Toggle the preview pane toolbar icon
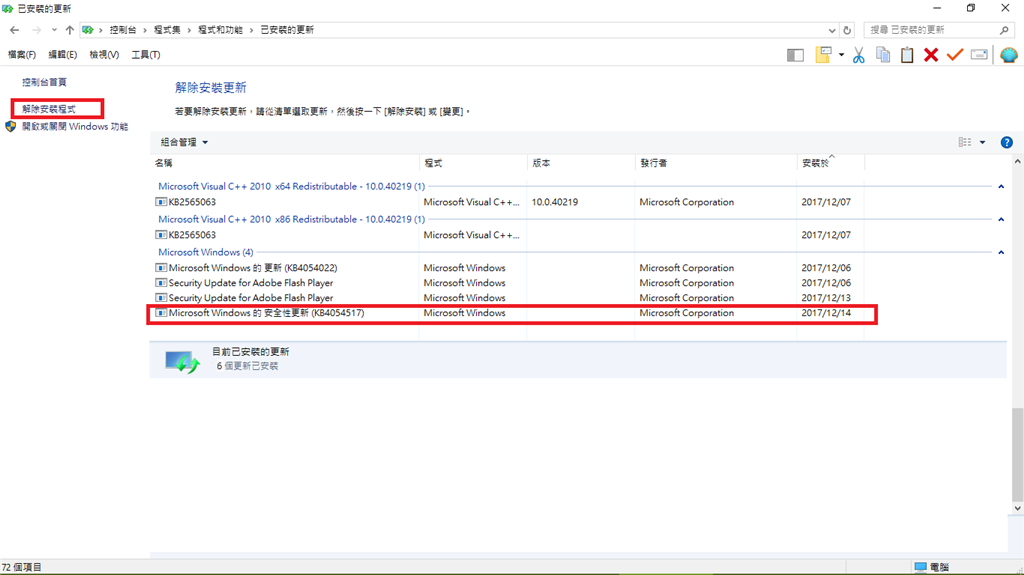Viewport: 1024px width, 575px height. (795, 56)
